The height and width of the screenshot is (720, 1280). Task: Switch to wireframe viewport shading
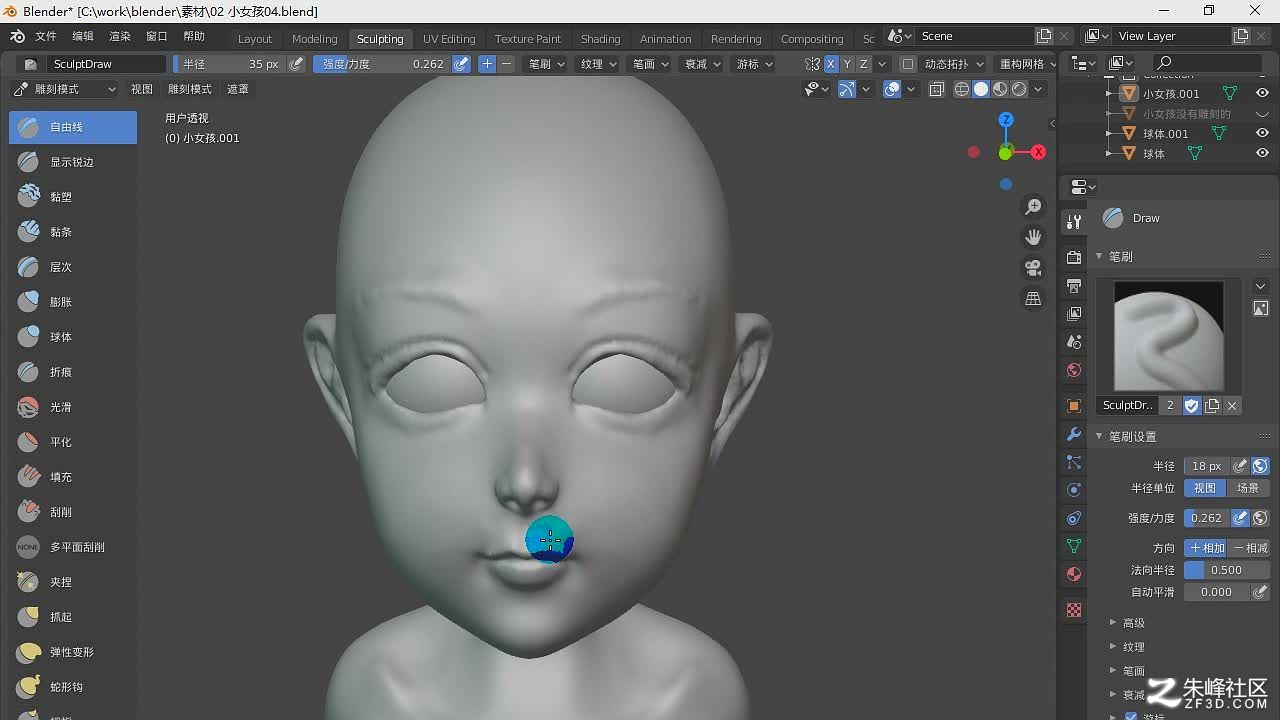point(962,89)
